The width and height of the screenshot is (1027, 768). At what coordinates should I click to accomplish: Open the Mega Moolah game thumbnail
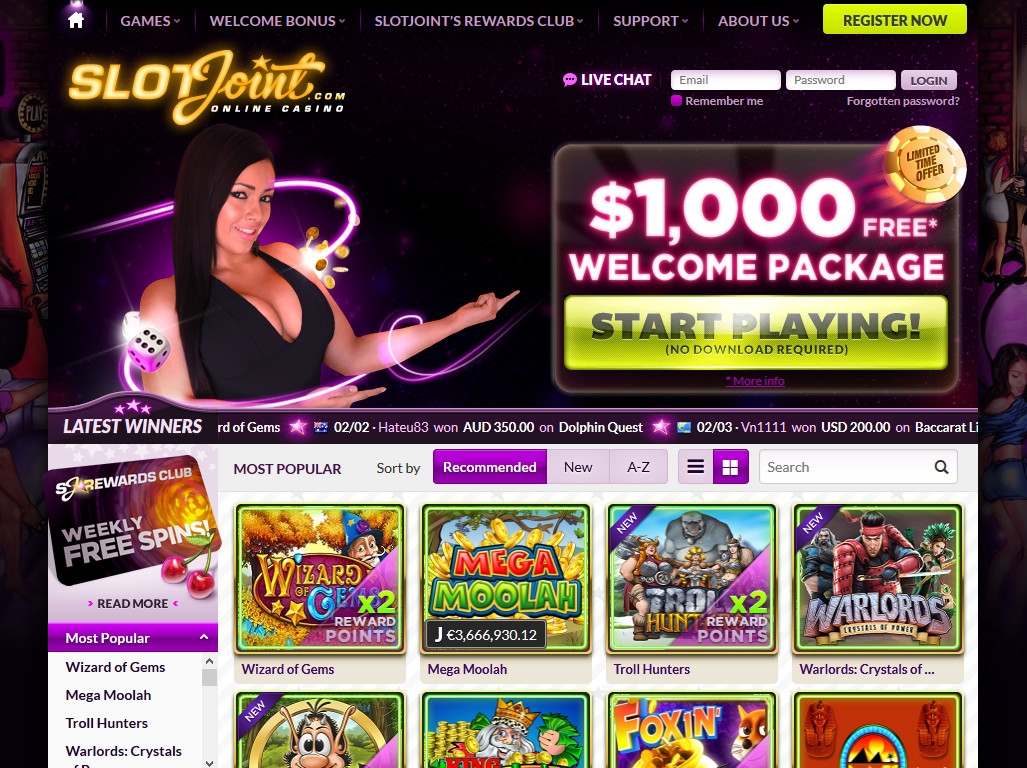pos(506,579)
